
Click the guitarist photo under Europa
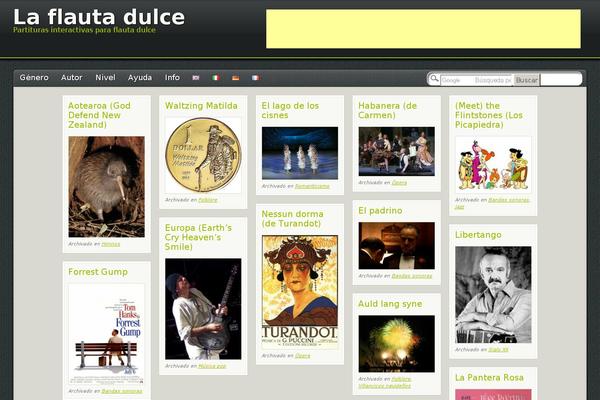pos(203,309)
